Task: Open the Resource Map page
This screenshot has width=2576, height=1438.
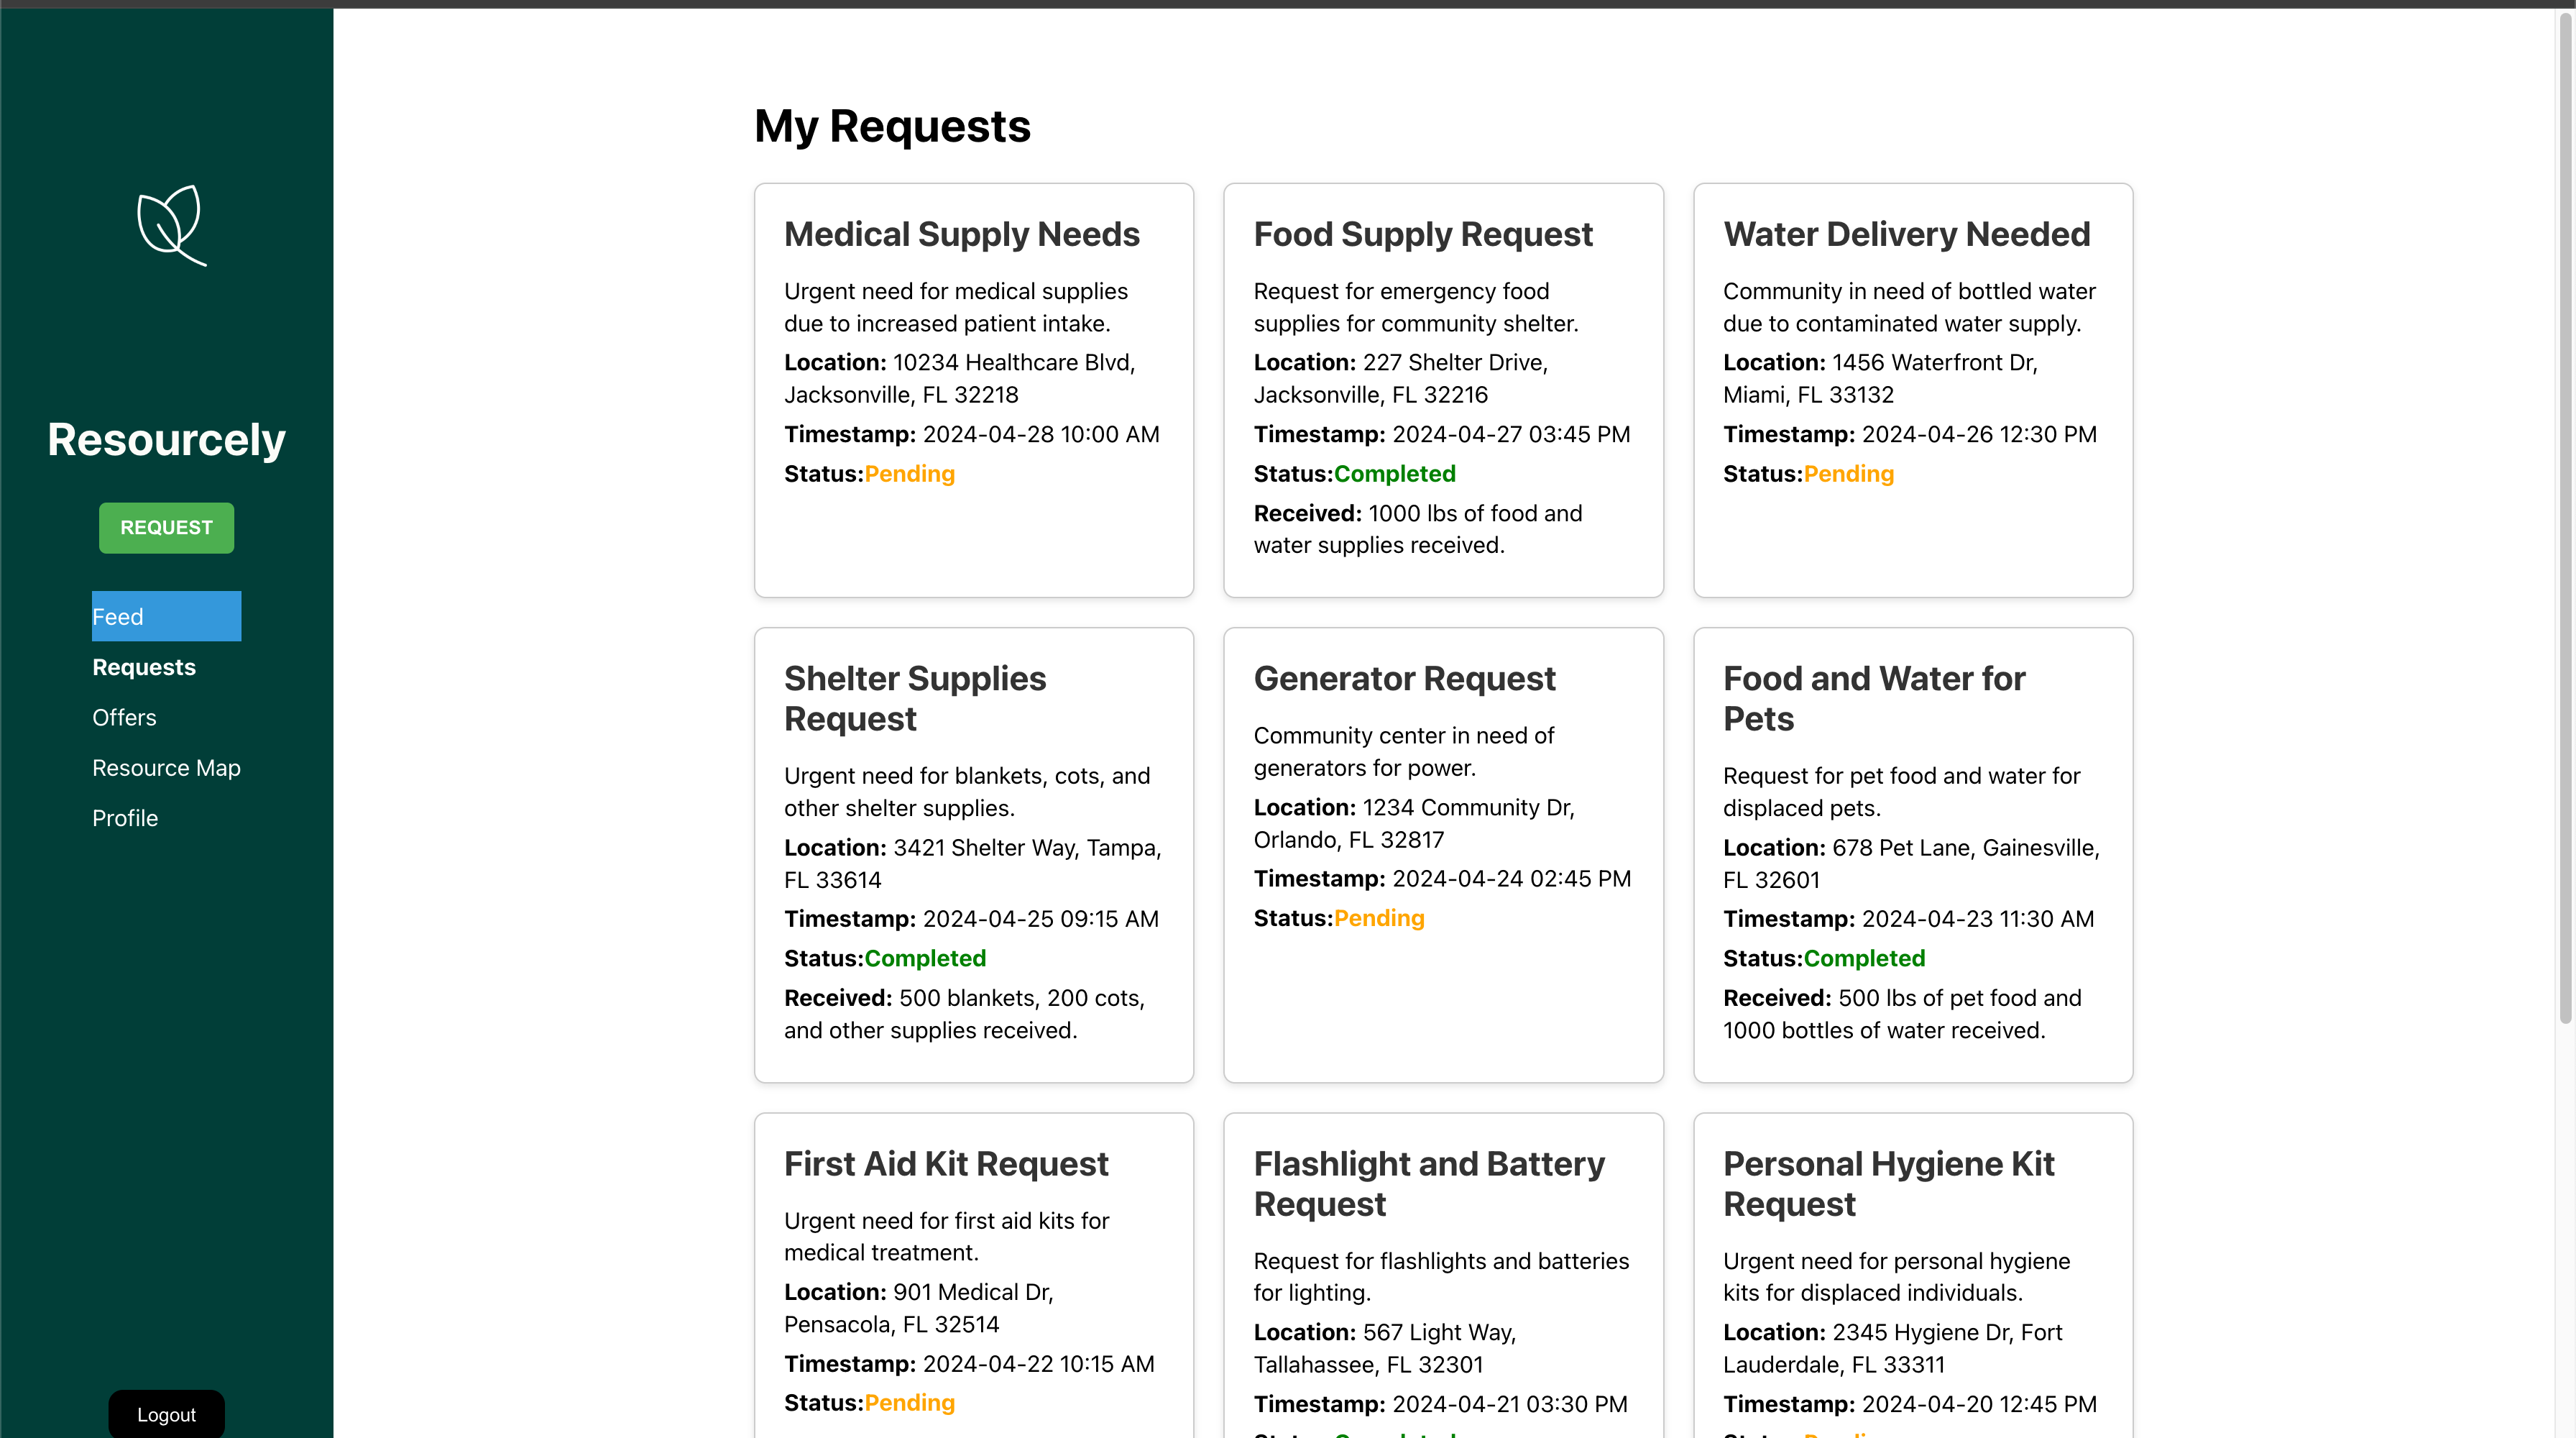Action: [x=166, y=768]
